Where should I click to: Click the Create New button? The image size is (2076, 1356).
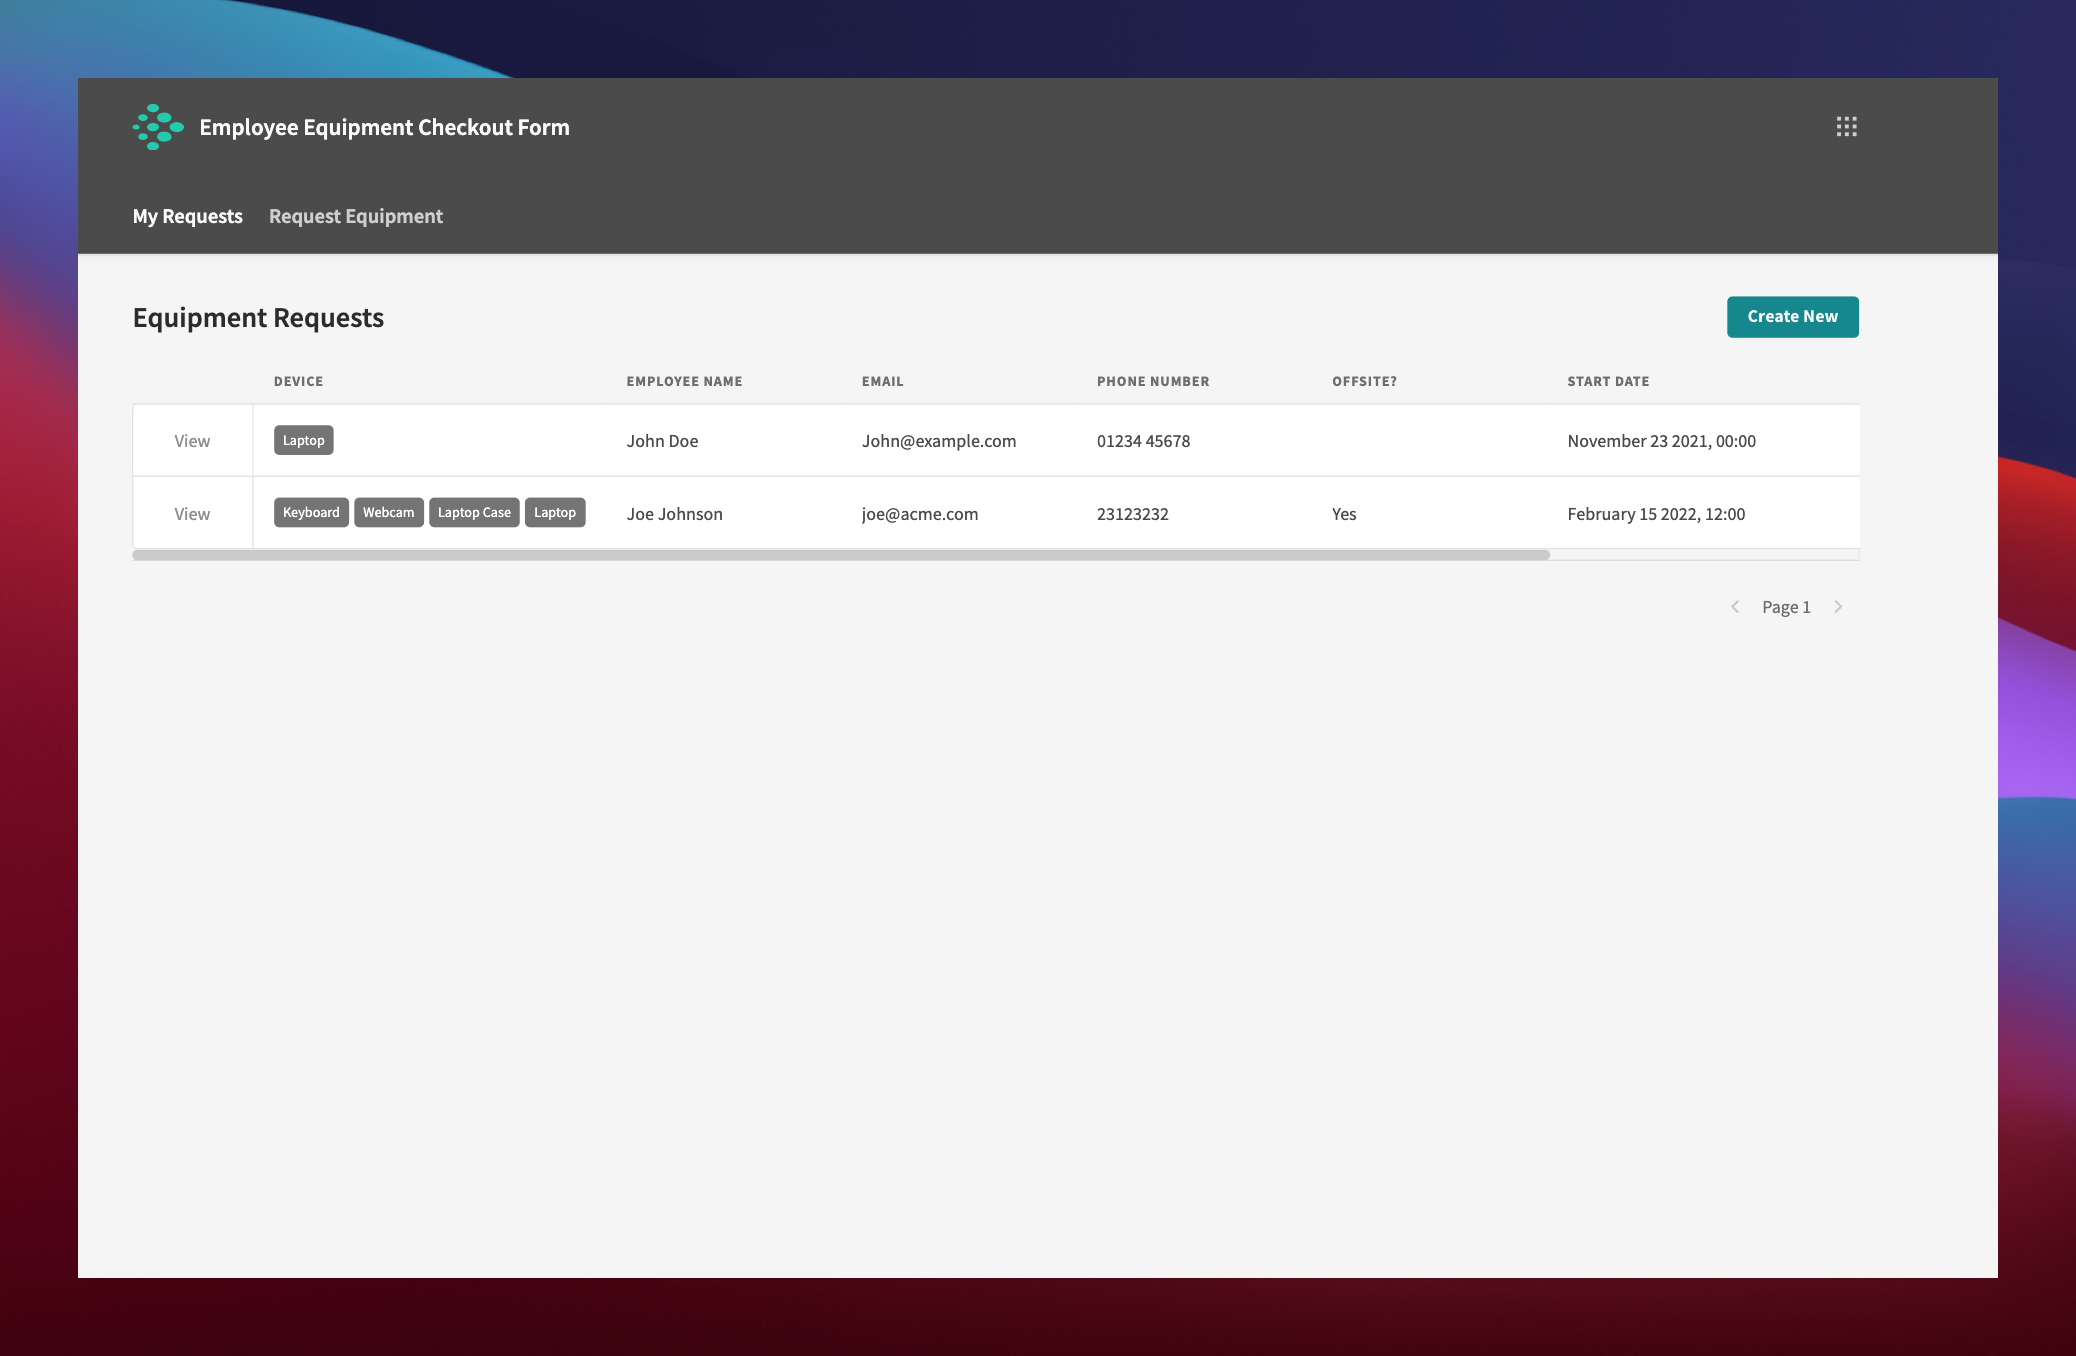pos(1792,317)
